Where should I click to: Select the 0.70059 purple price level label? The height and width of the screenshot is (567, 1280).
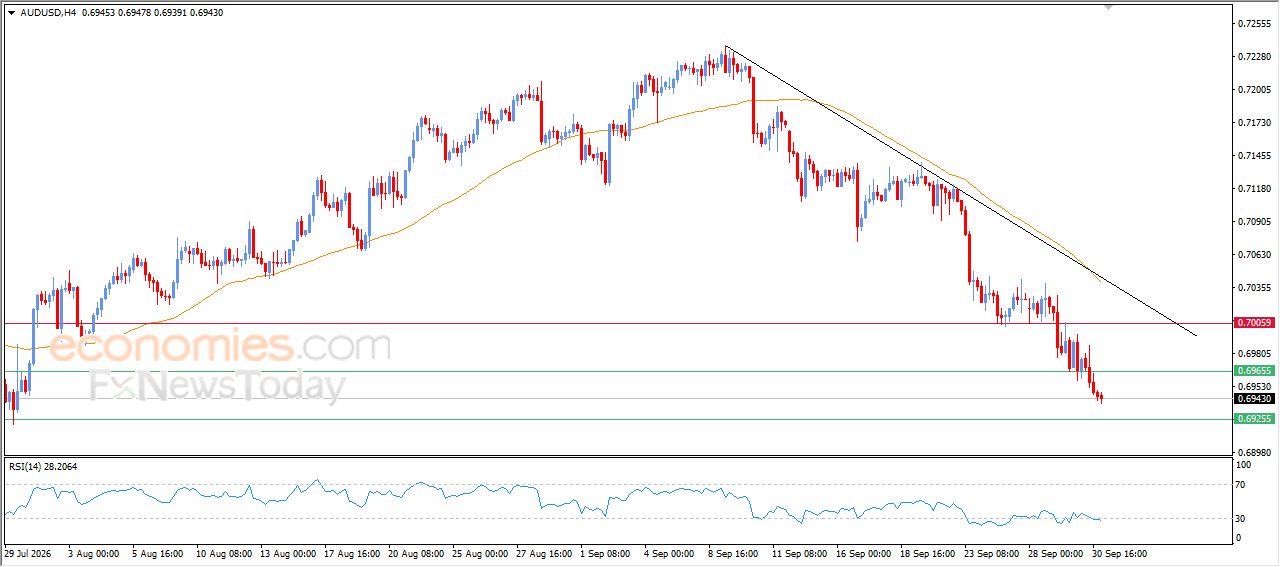1254,323
